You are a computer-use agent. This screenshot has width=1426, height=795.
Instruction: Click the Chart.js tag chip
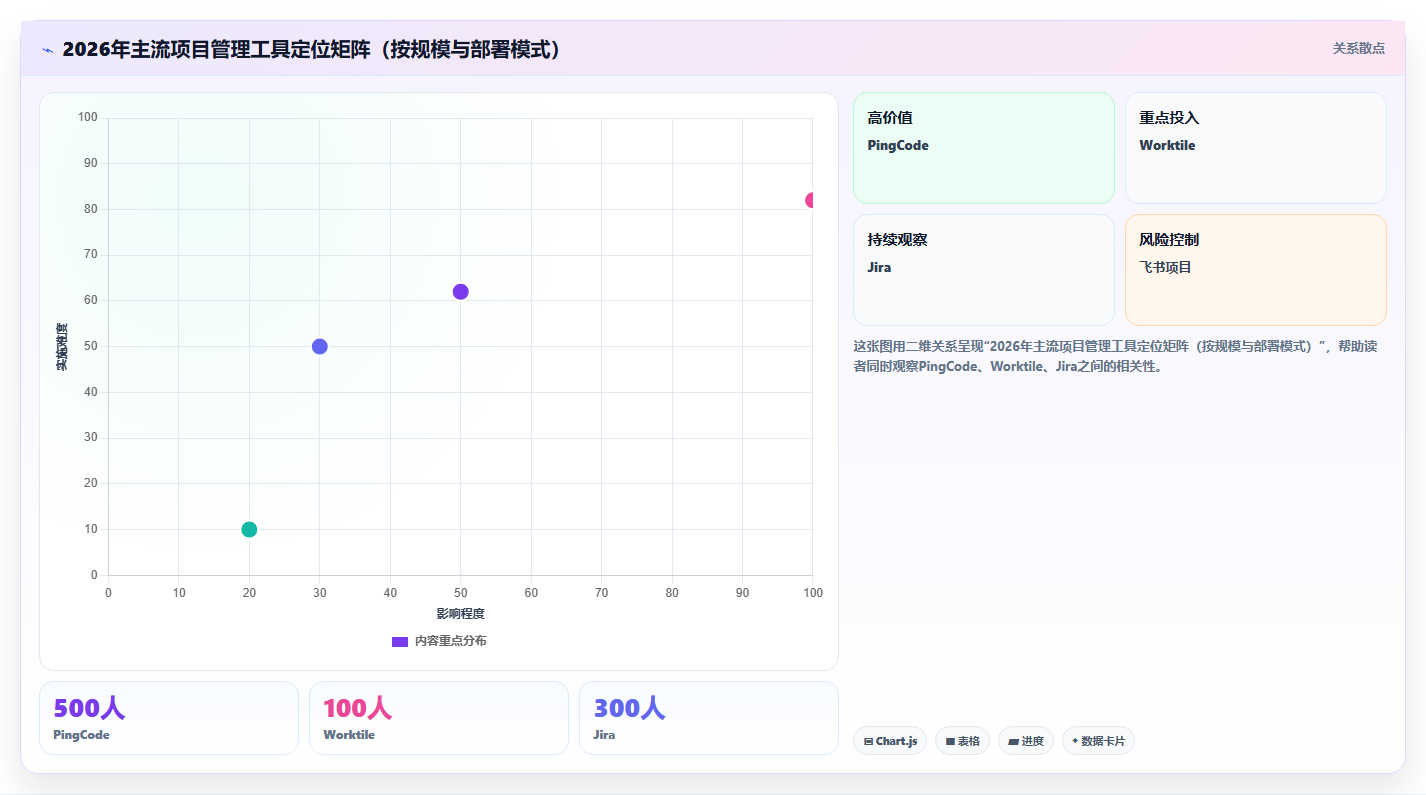click(x=890, y=741)
